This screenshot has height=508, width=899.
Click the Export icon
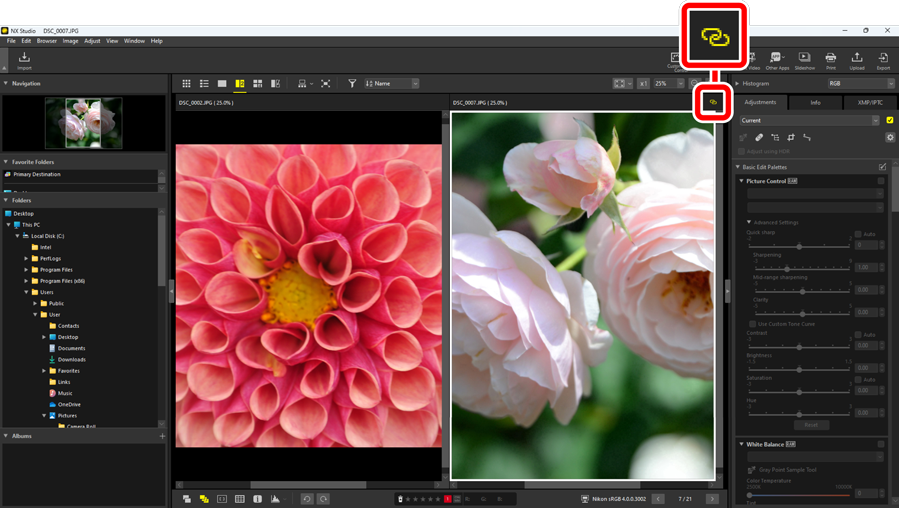883,61
